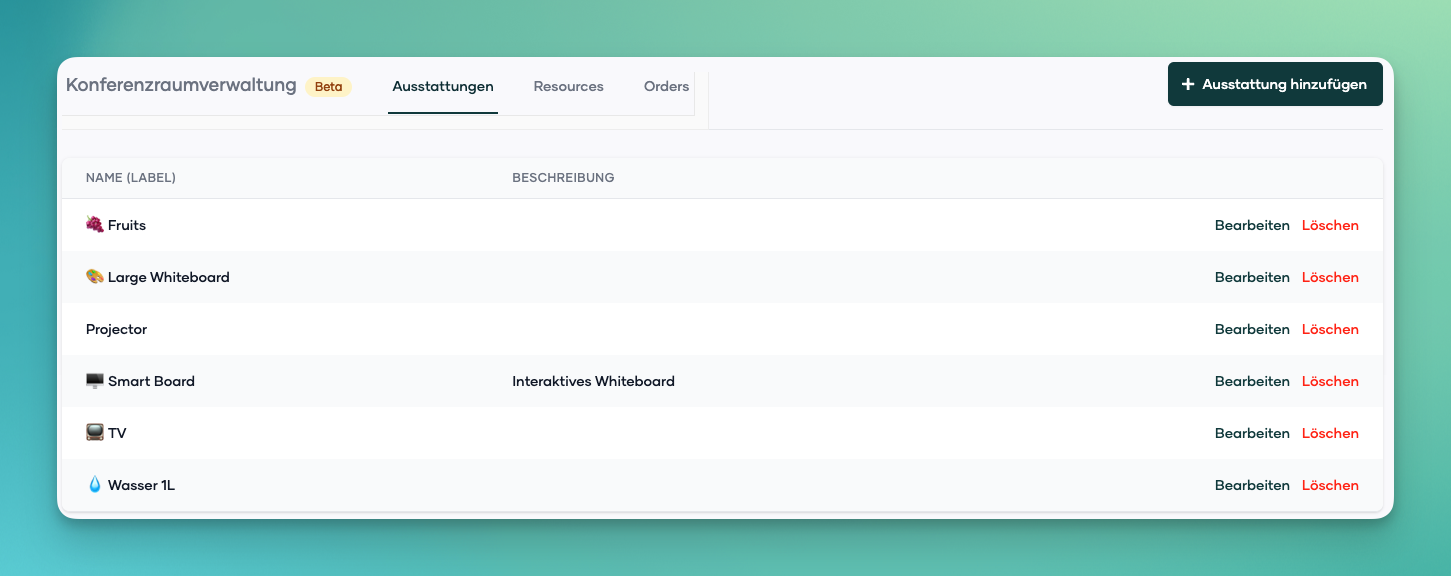Screen dimensions: 1451x576
Task: Click the plus icon in Ausstattung hinzufügen
Action: point(1188,85)
